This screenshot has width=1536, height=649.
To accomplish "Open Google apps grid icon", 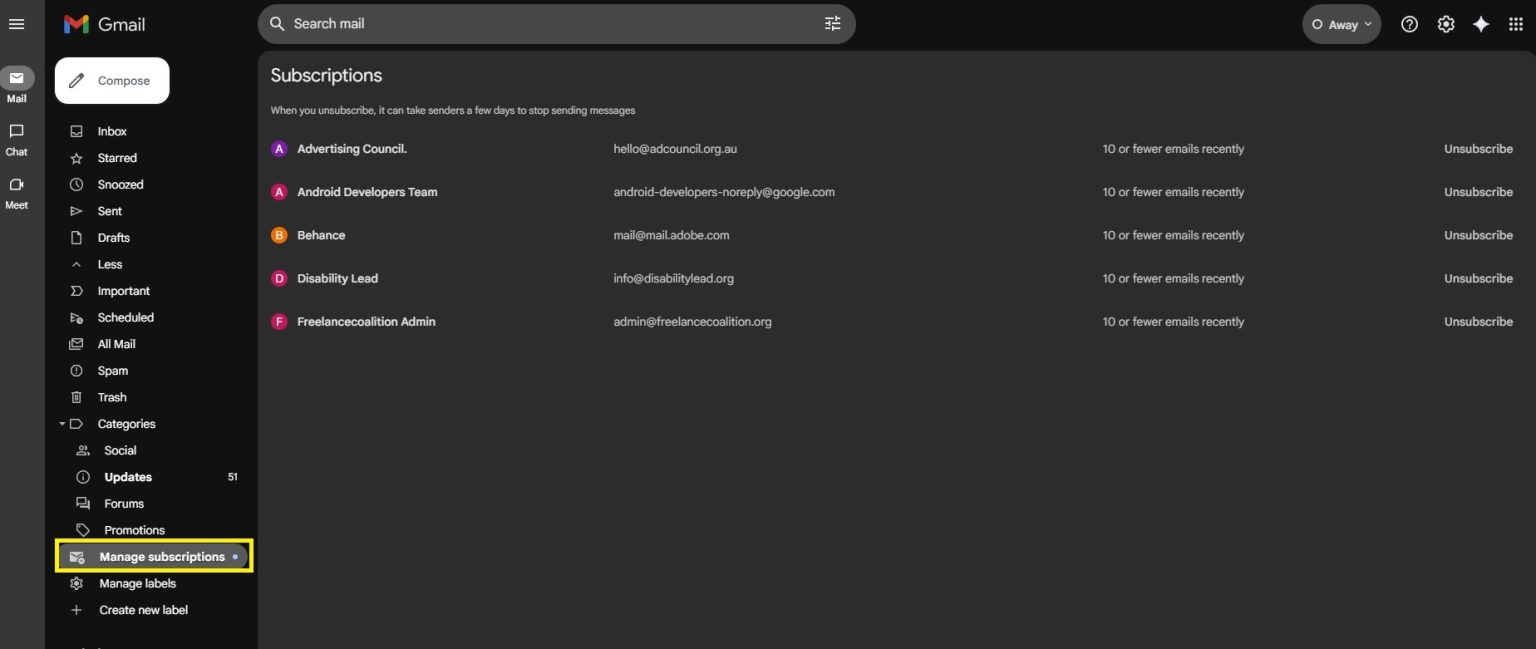I will point(1516,24).
